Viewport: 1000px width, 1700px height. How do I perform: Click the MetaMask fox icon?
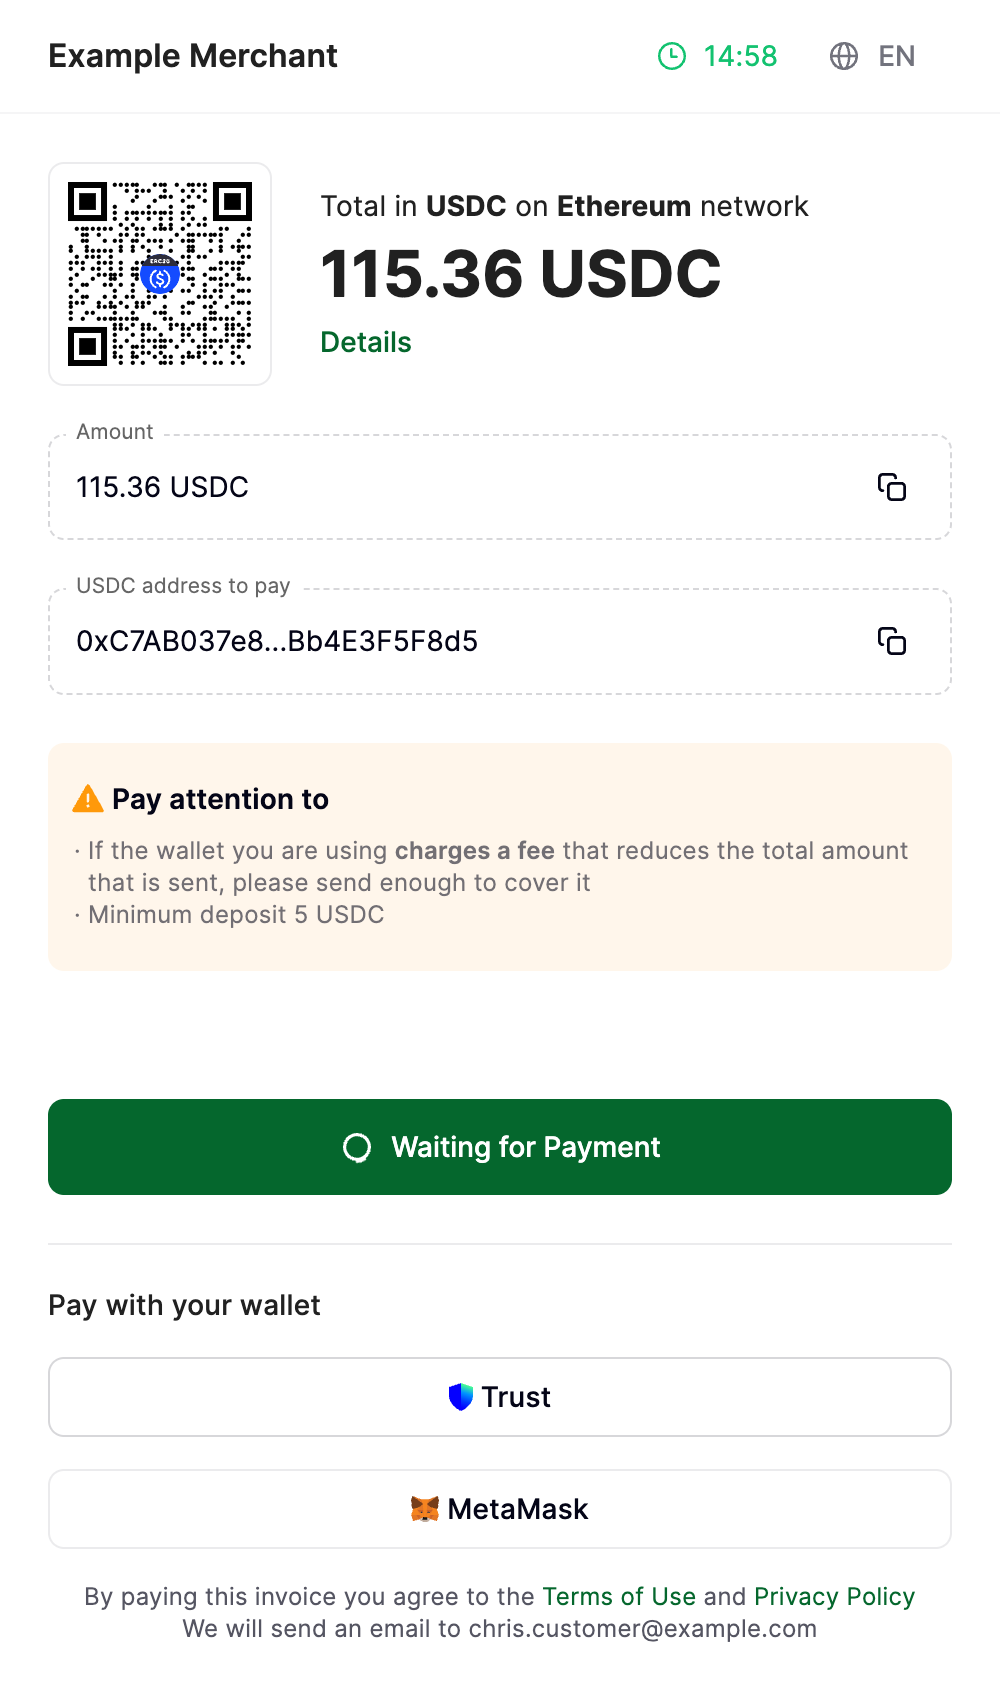coord(425,1509)
